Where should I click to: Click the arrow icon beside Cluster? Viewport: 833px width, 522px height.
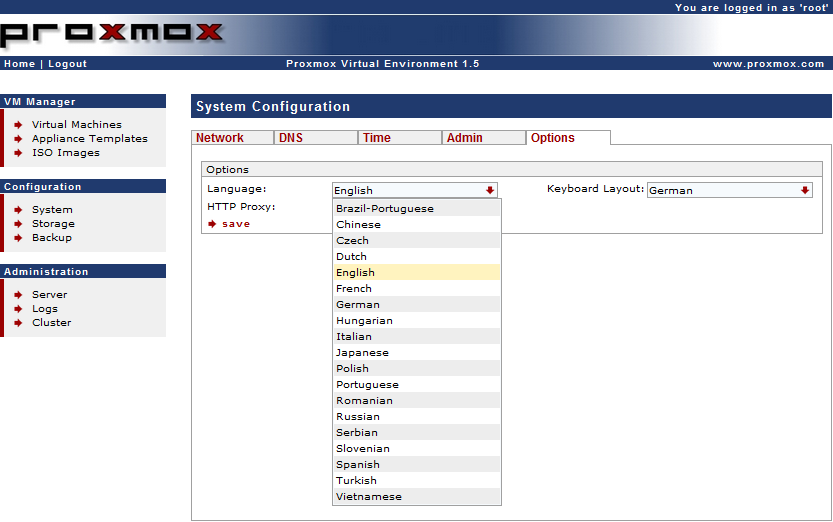click(18, 323)
